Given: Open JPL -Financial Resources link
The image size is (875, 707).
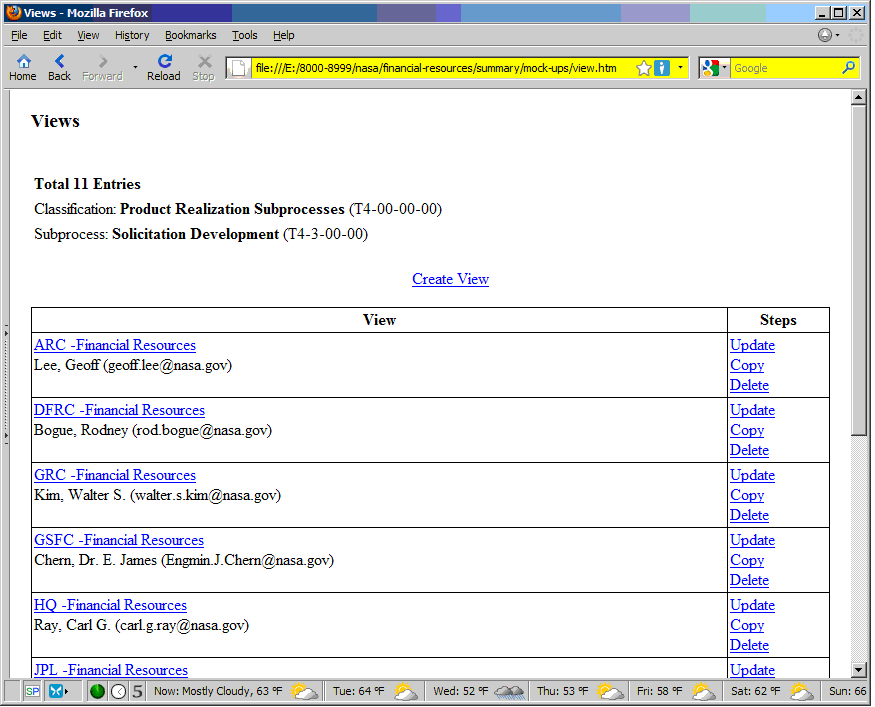Looking at the screenshot, I should (111, 670).
